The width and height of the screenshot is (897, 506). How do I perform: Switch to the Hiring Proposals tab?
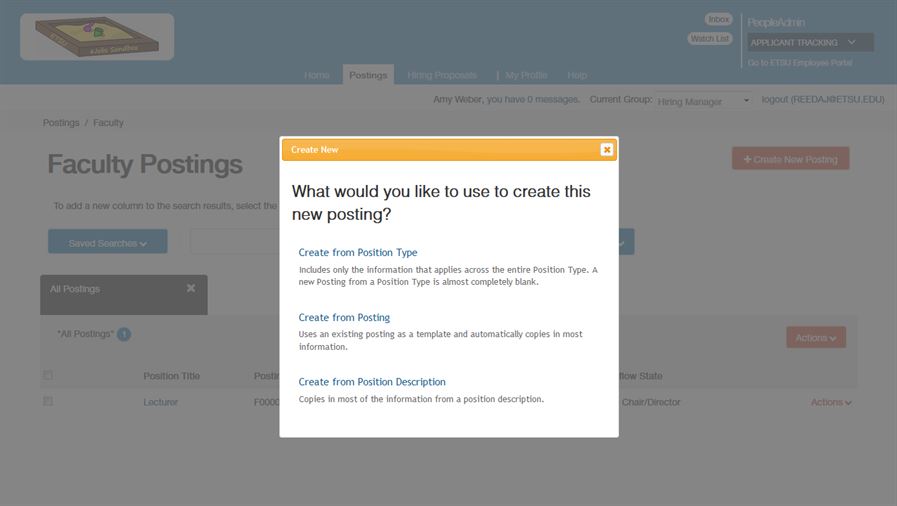click(x=442, y=75)
